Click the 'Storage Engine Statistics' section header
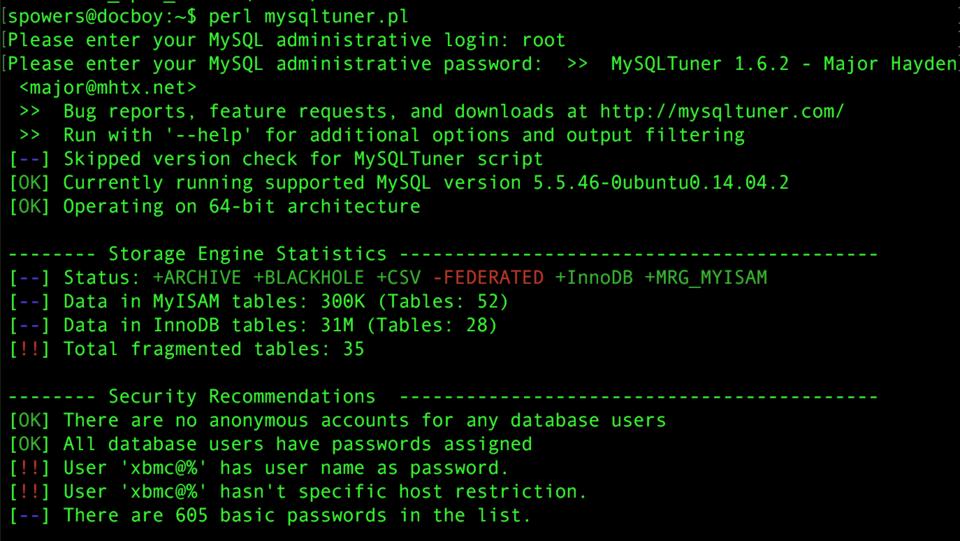 coord(247,254)
